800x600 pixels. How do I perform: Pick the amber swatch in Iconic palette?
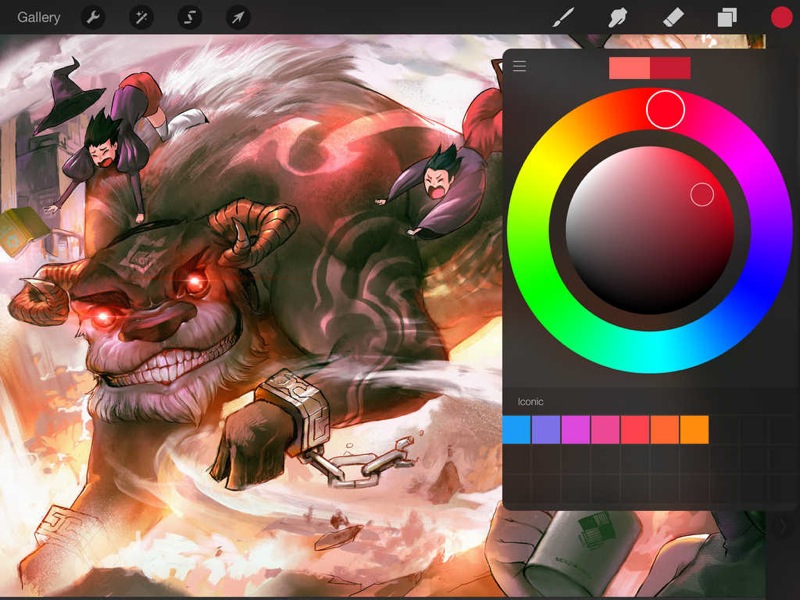pos(694,430)
